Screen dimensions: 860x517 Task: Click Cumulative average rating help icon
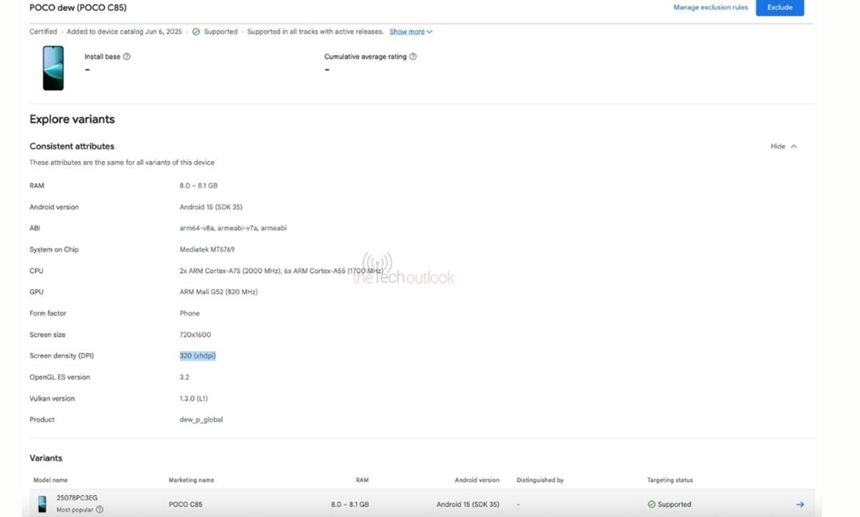click(413, 56)
